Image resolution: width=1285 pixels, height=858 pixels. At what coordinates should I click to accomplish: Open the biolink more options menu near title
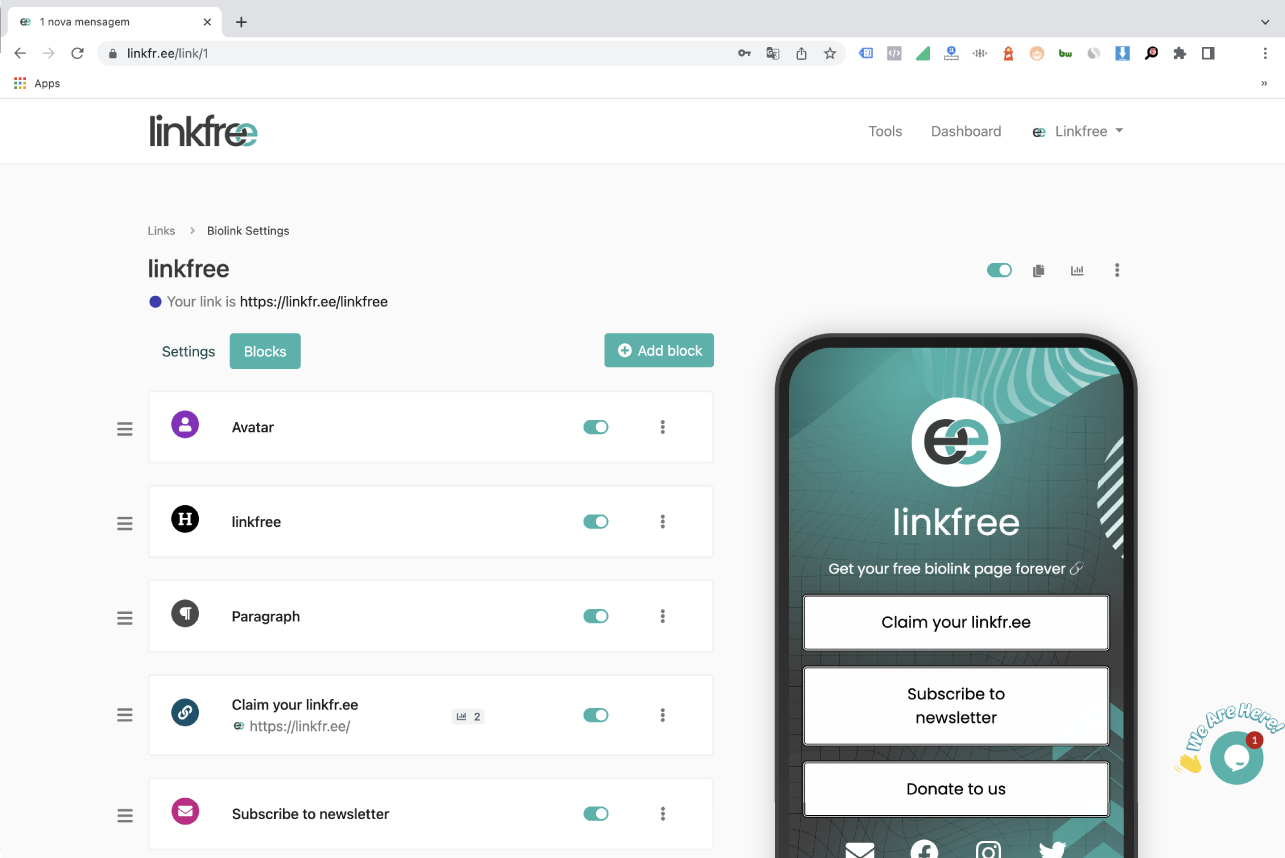1117,270
